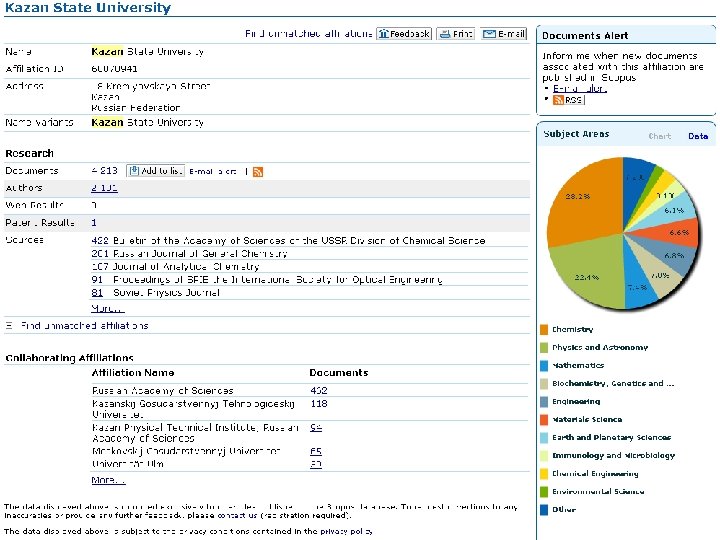Open Kazan Physical Technical Institute document count

click(316, 428)
